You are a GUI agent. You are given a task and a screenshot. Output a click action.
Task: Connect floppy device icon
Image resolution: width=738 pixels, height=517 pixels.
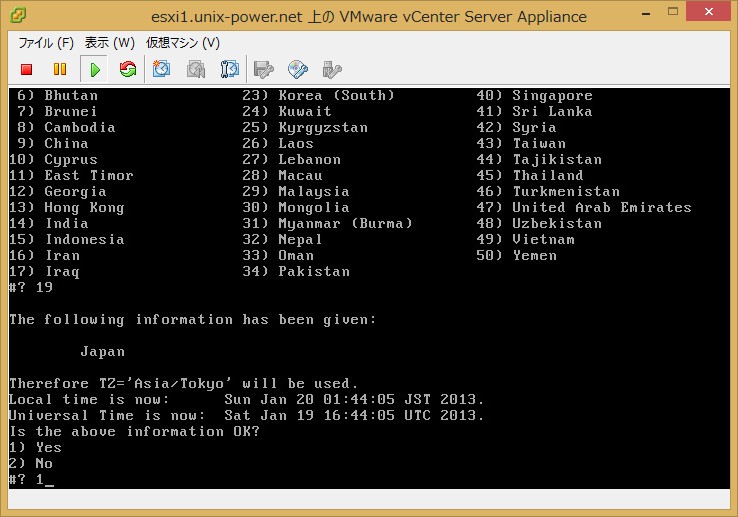[263, 70]
